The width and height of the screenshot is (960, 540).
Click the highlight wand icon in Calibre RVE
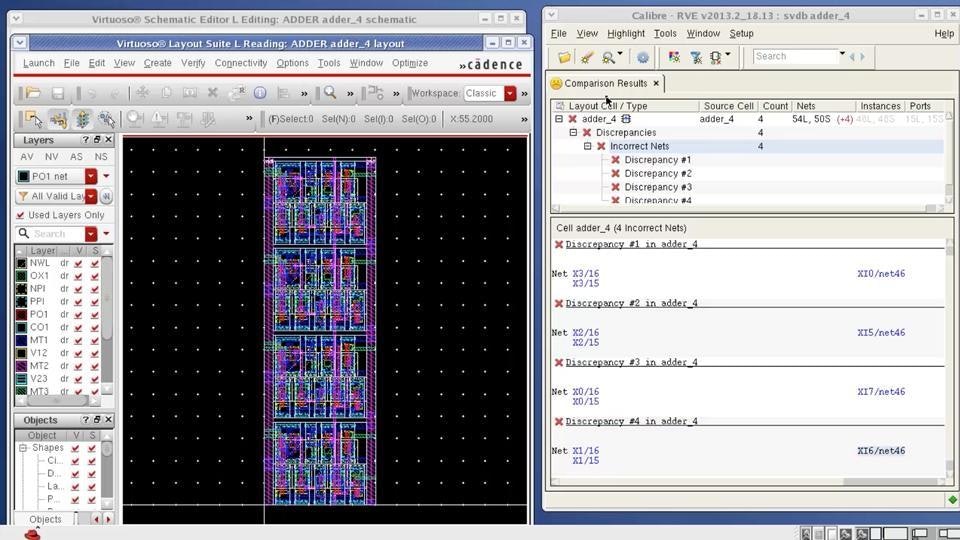point(587,57)
